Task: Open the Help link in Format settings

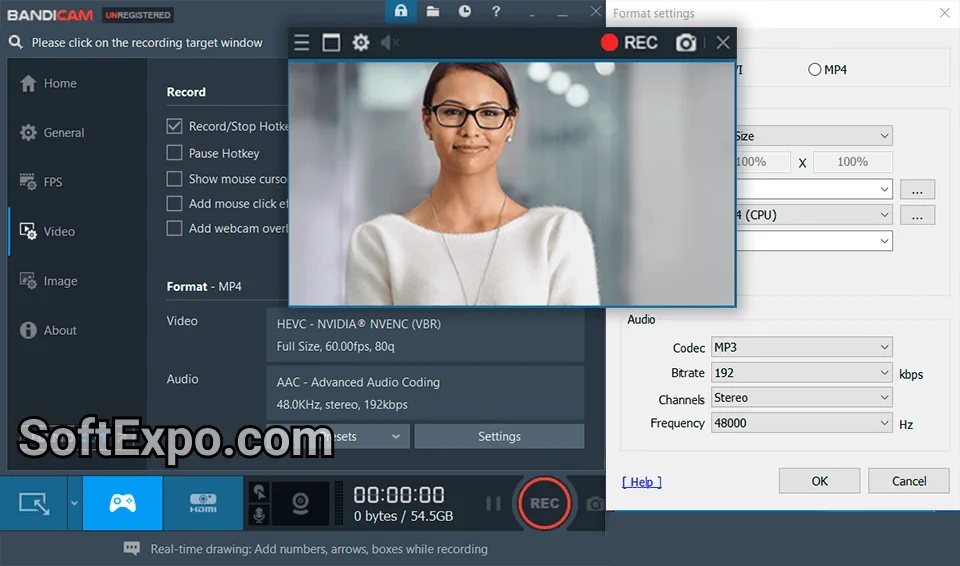Action: pyautogui.click(x=642, y=482)
